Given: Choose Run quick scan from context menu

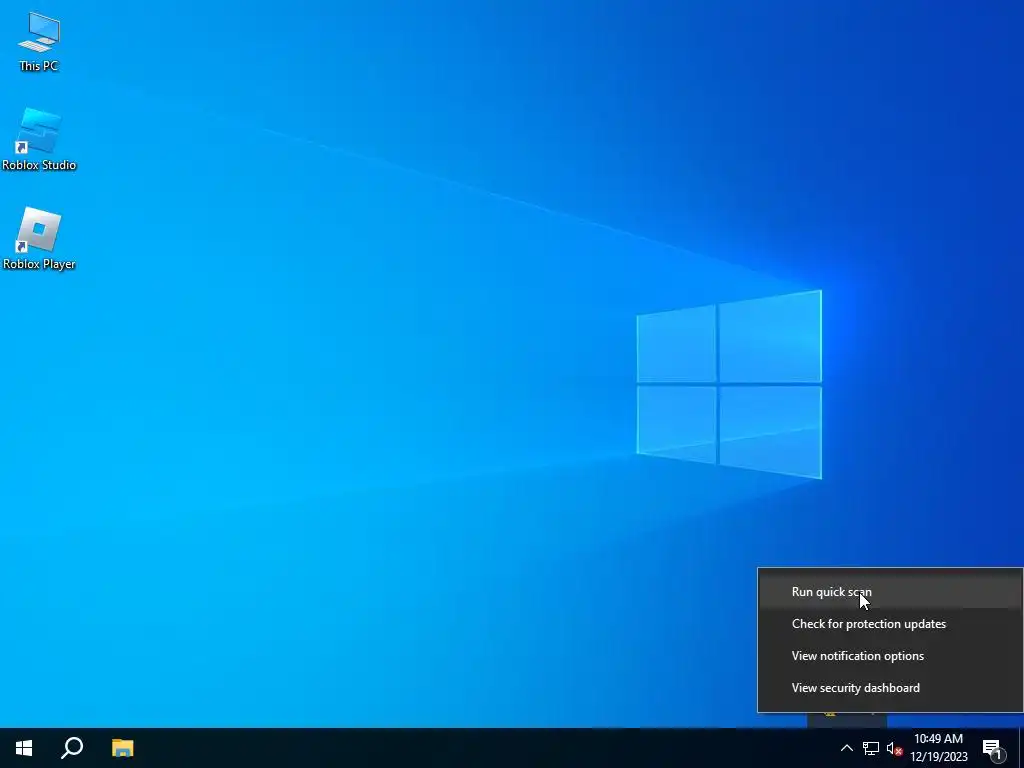Looking at the screenshot, I should [890, 592].
